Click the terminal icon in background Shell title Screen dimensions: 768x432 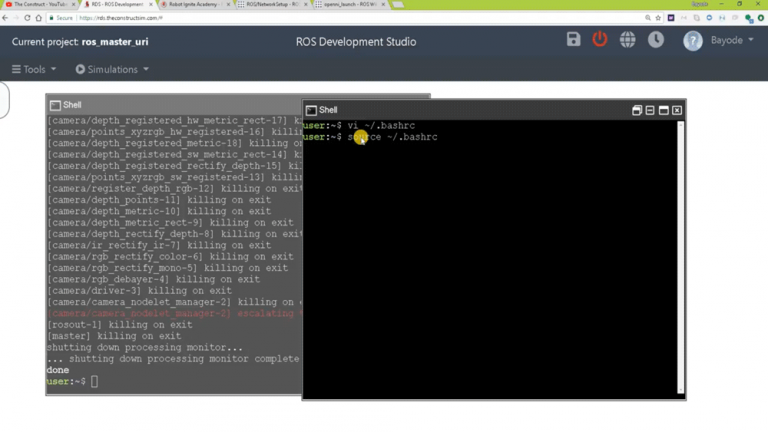click(55, 105)
